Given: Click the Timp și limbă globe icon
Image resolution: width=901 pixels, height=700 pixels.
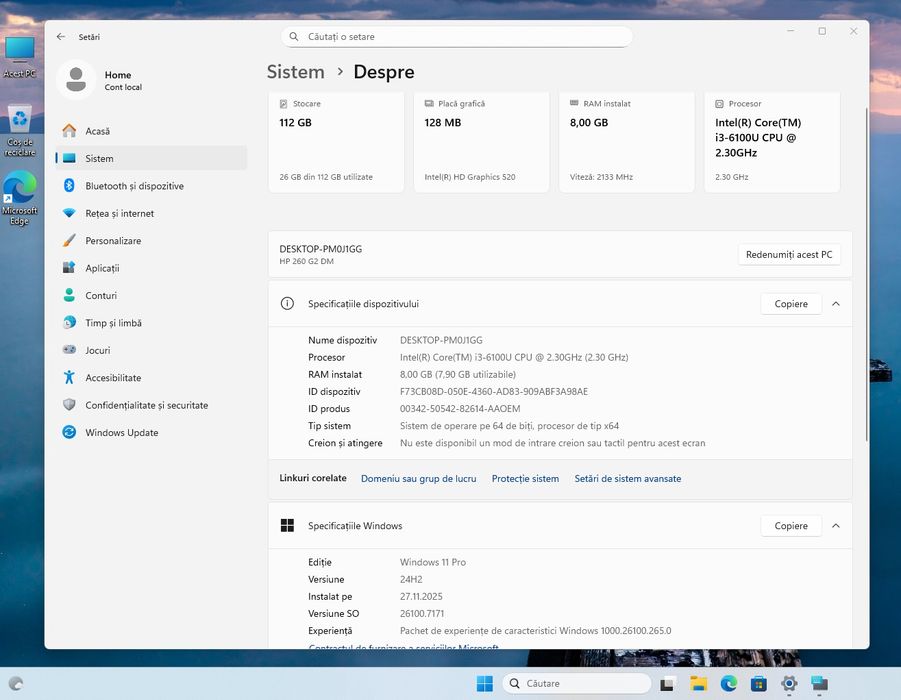Looking at the screenshot, I should (x=69, y=322).
